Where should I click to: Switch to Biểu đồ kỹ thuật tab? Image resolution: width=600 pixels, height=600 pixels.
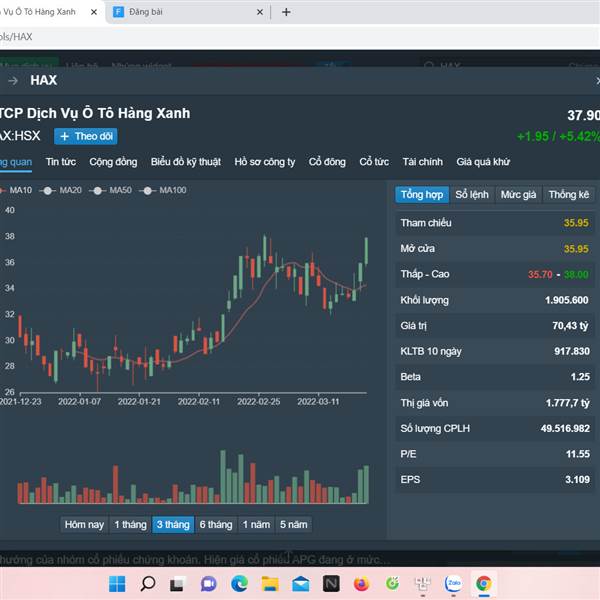tap(186, 162)
